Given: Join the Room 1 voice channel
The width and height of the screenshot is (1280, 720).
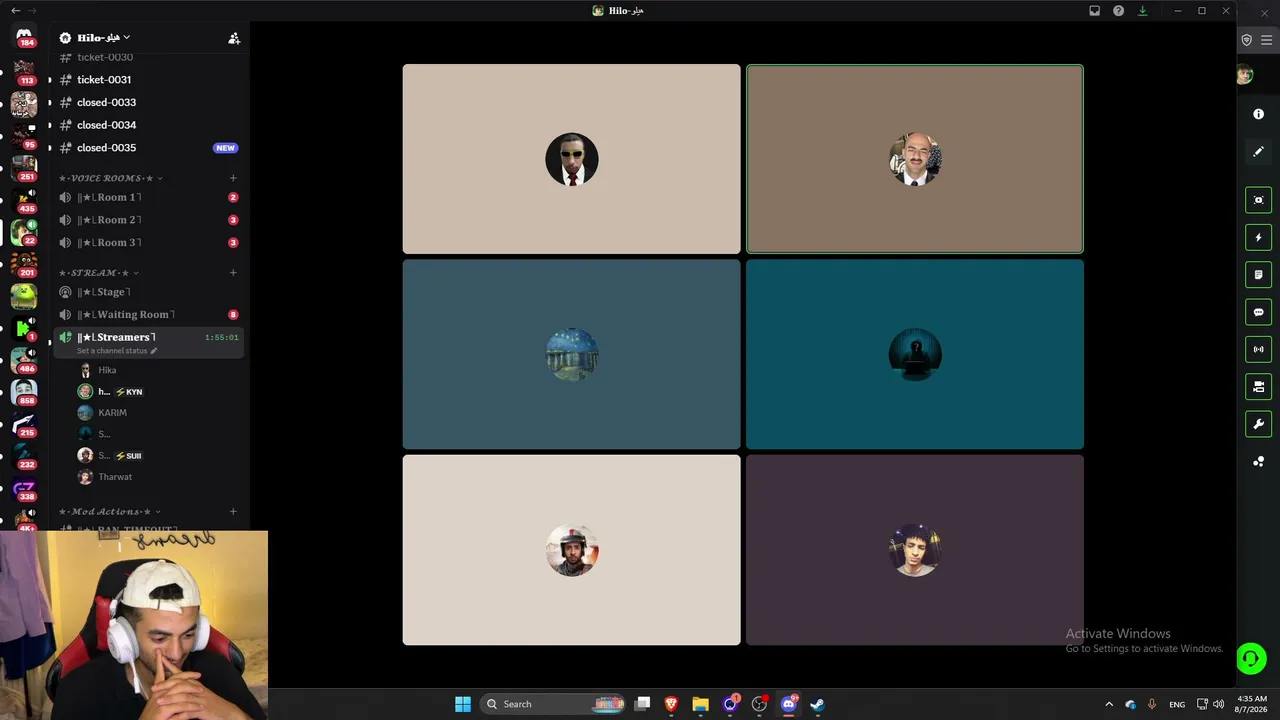Looking at the screenshot, I should pyautogui.click(x=149, y=197).
